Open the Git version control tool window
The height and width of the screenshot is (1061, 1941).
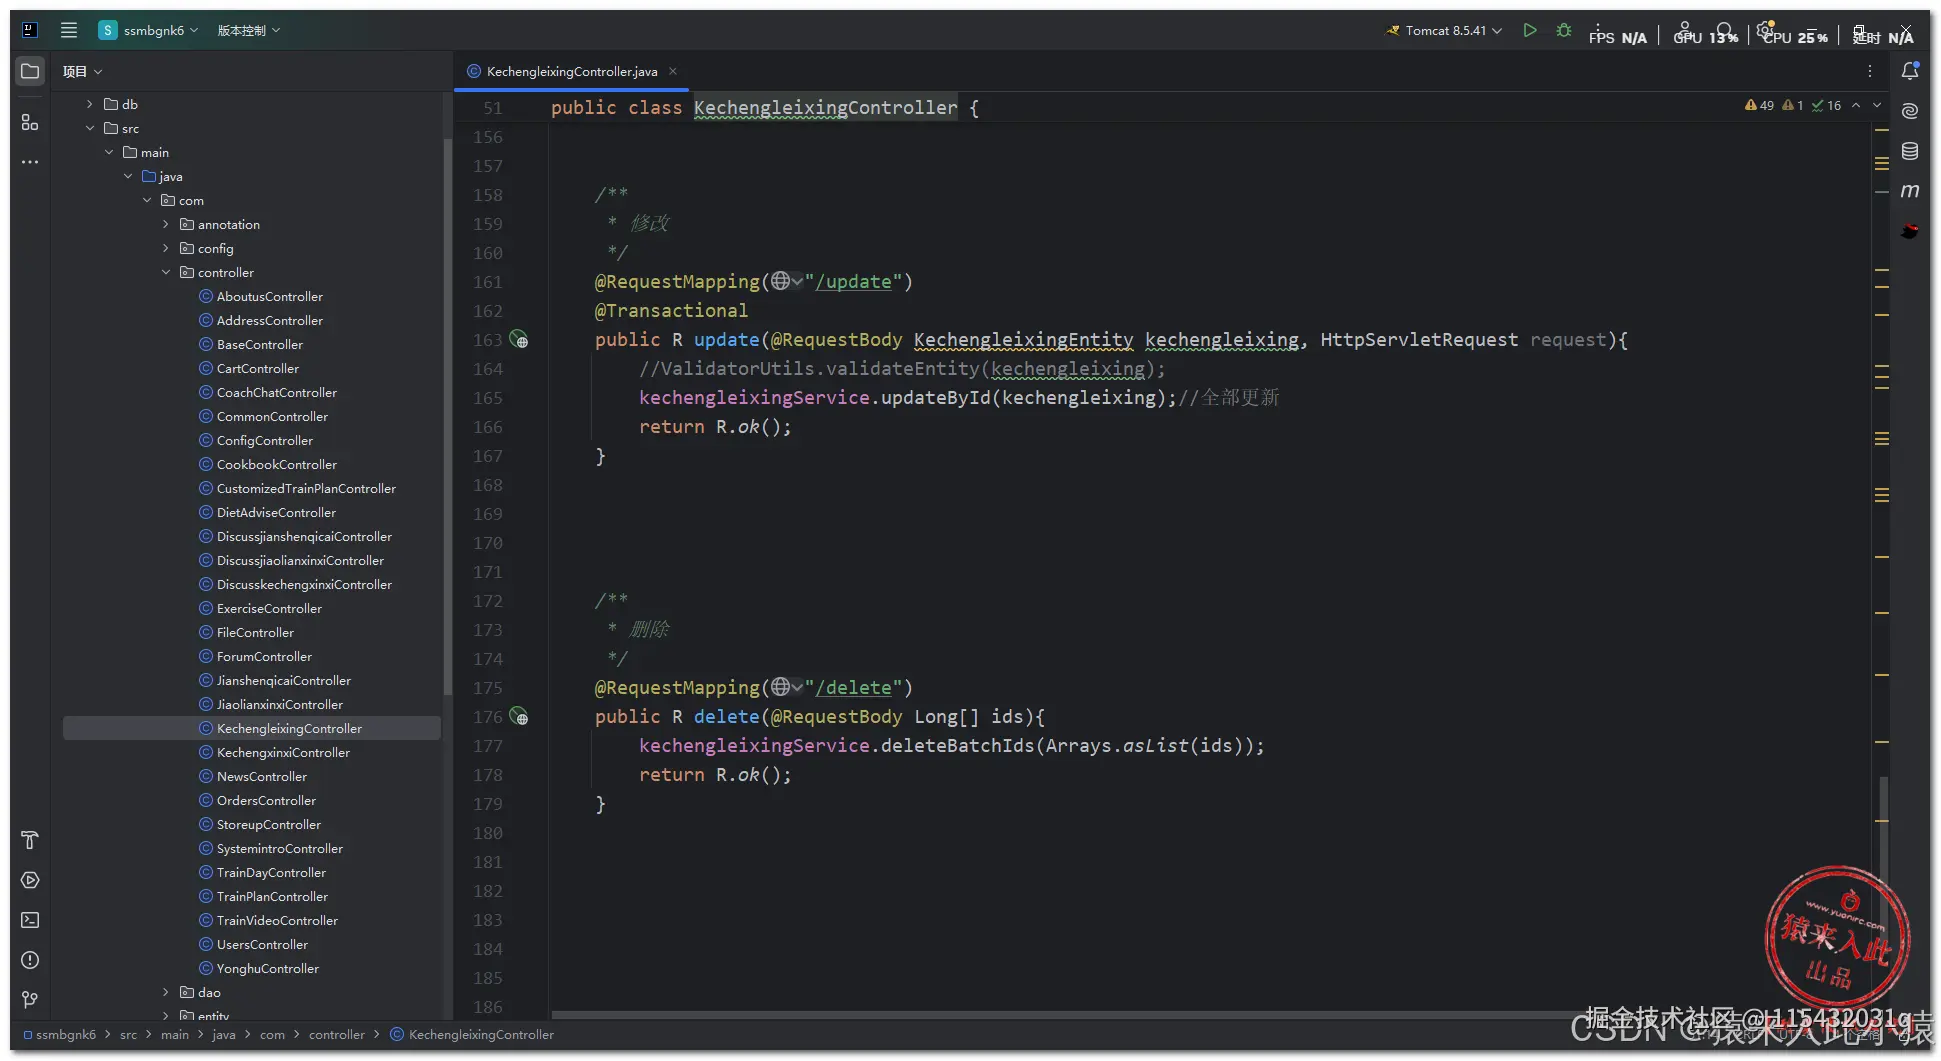30,1000
